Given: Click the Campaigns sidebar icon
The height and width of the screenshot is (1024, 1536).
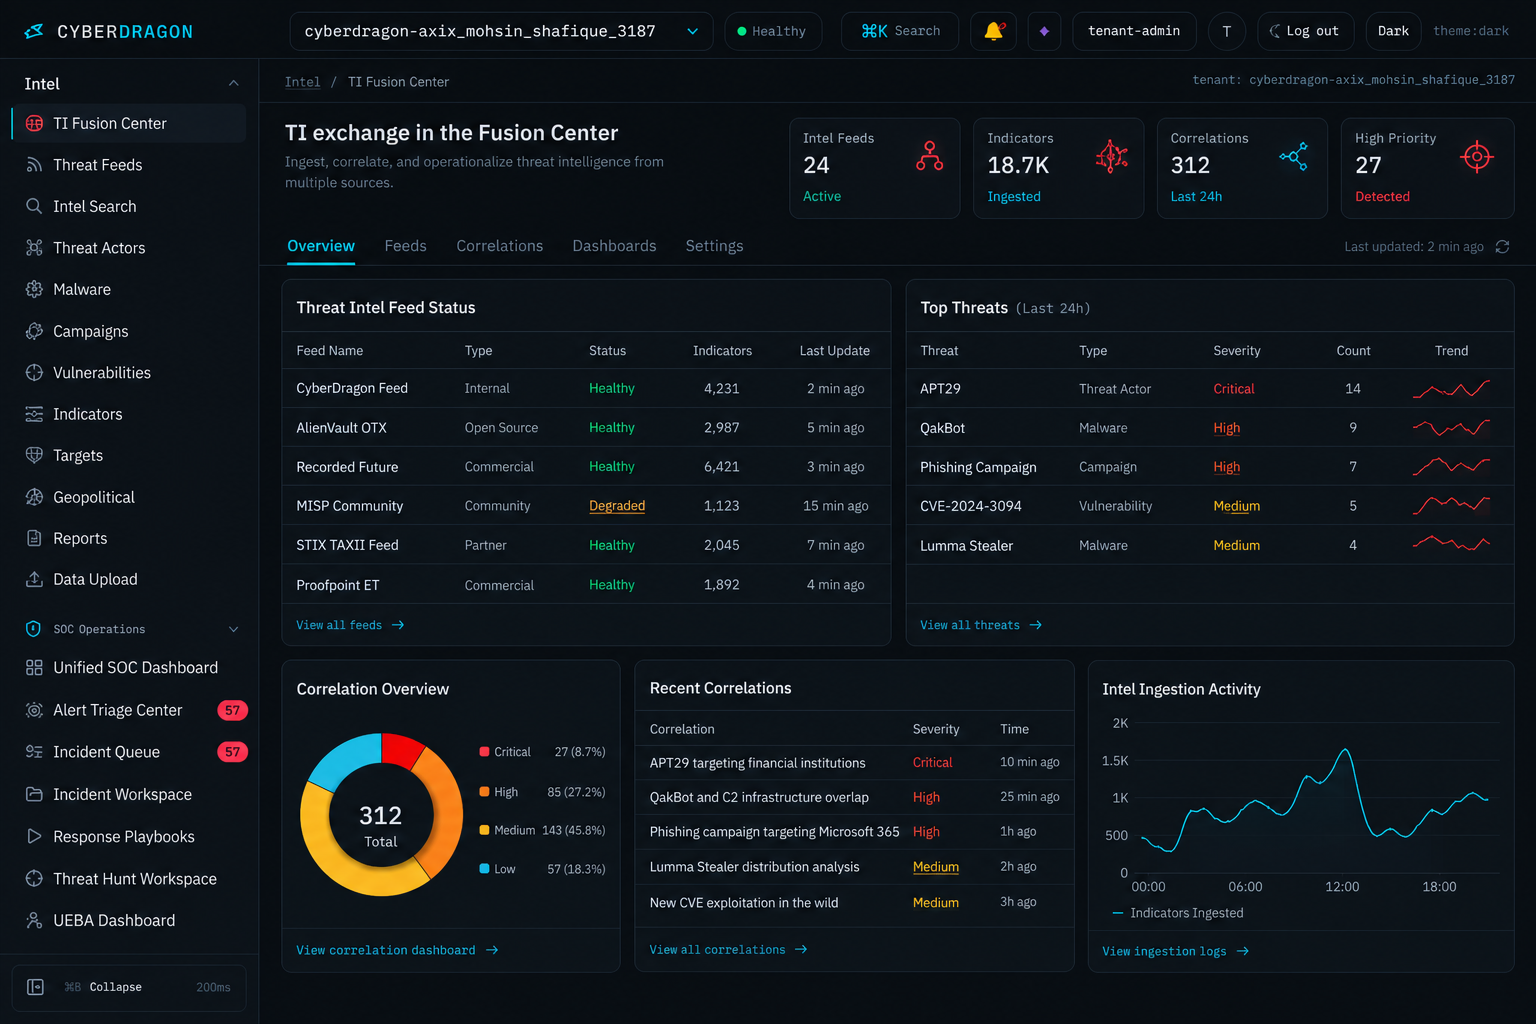Looking at the screenshot, I should [x=34, y=331].
